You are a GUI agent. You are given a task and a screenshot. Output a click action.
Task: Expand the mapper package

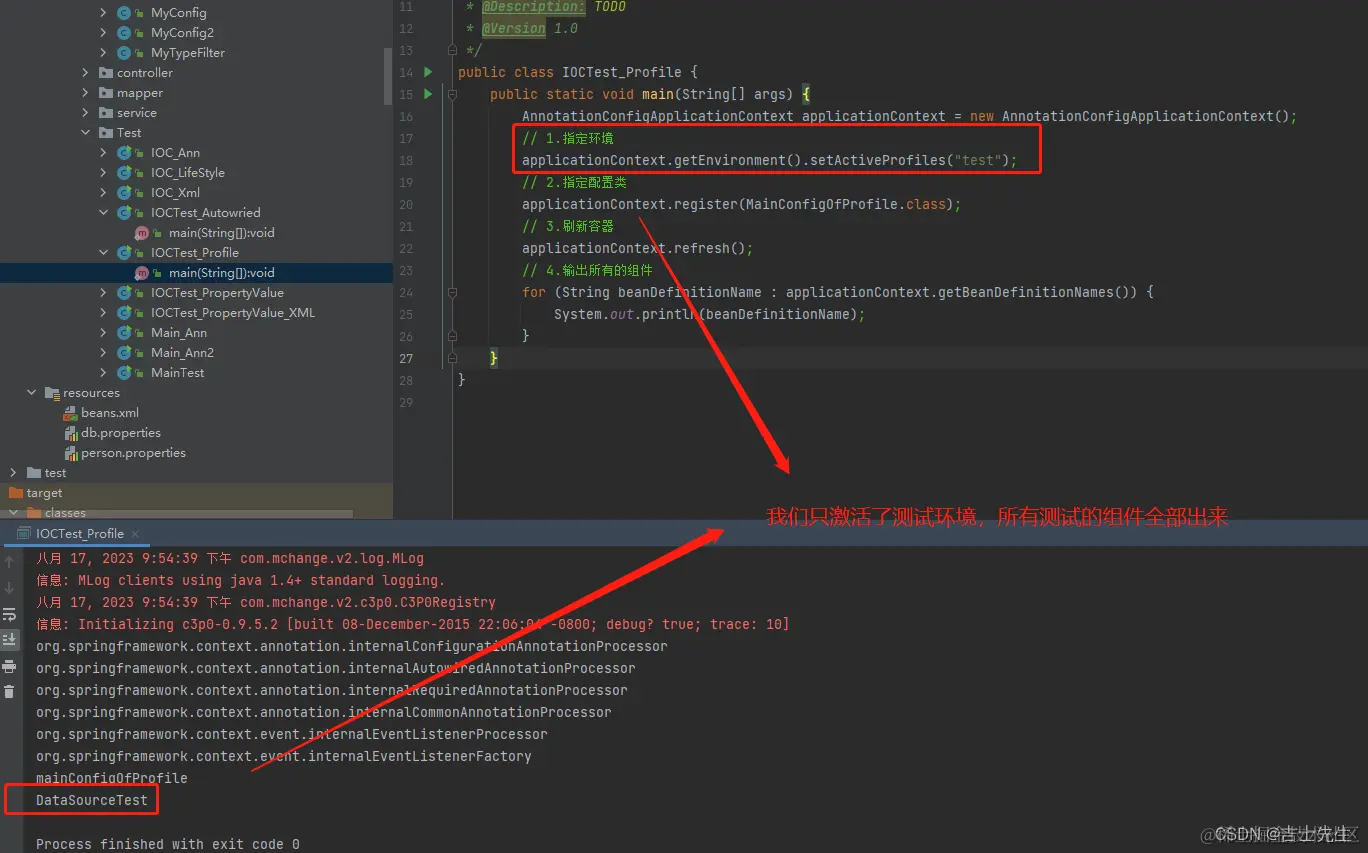point(86,93)
